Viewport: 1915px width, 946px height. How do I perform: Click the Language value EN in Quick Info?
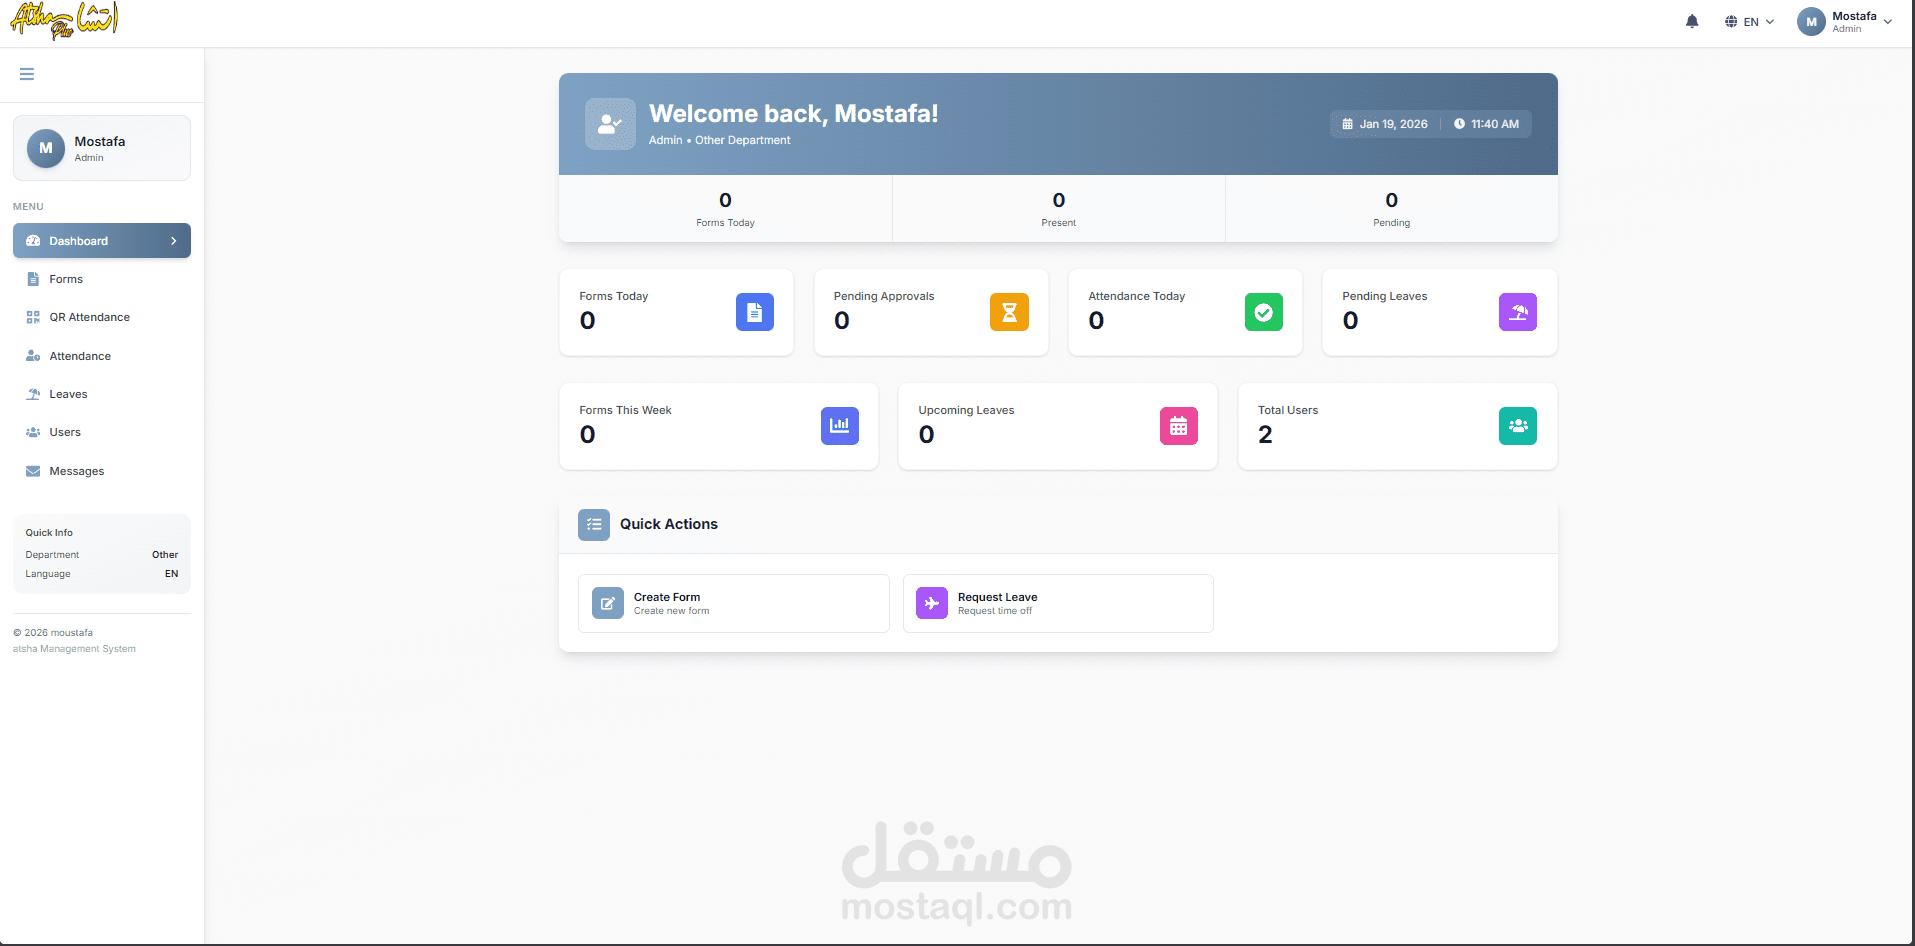coord(172,574)
